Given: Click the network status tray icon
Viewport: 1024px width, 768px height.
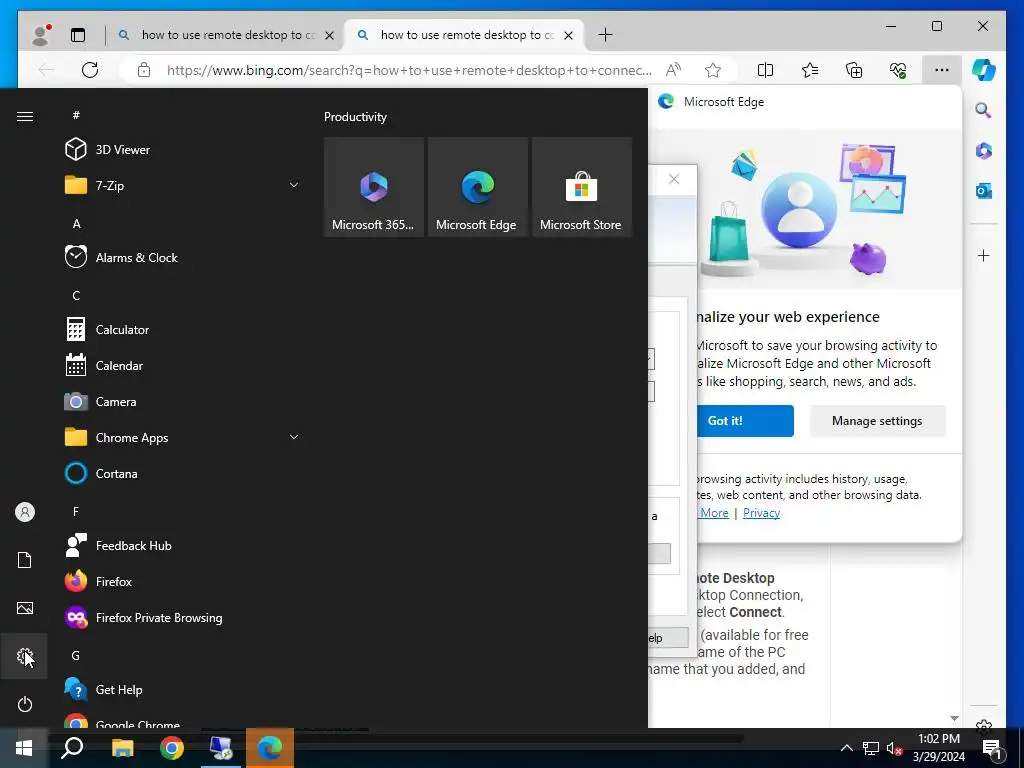Looking at the screenshot, I should coord(871,748).
